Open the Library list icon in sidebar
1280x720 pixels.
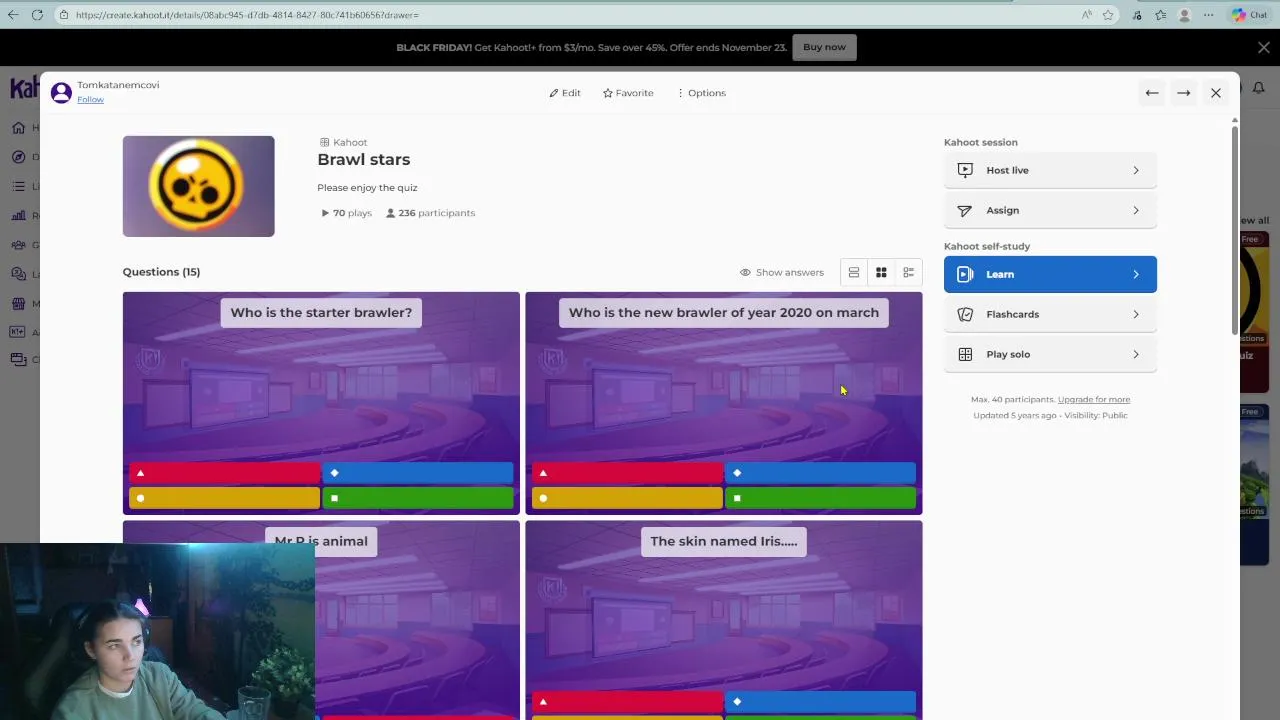click(19, 186)
